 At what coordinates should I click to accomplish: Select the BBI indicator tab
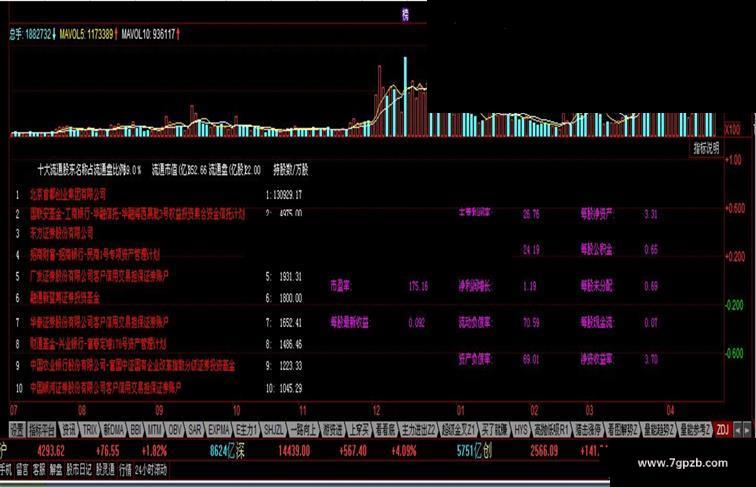pos(136,430)
